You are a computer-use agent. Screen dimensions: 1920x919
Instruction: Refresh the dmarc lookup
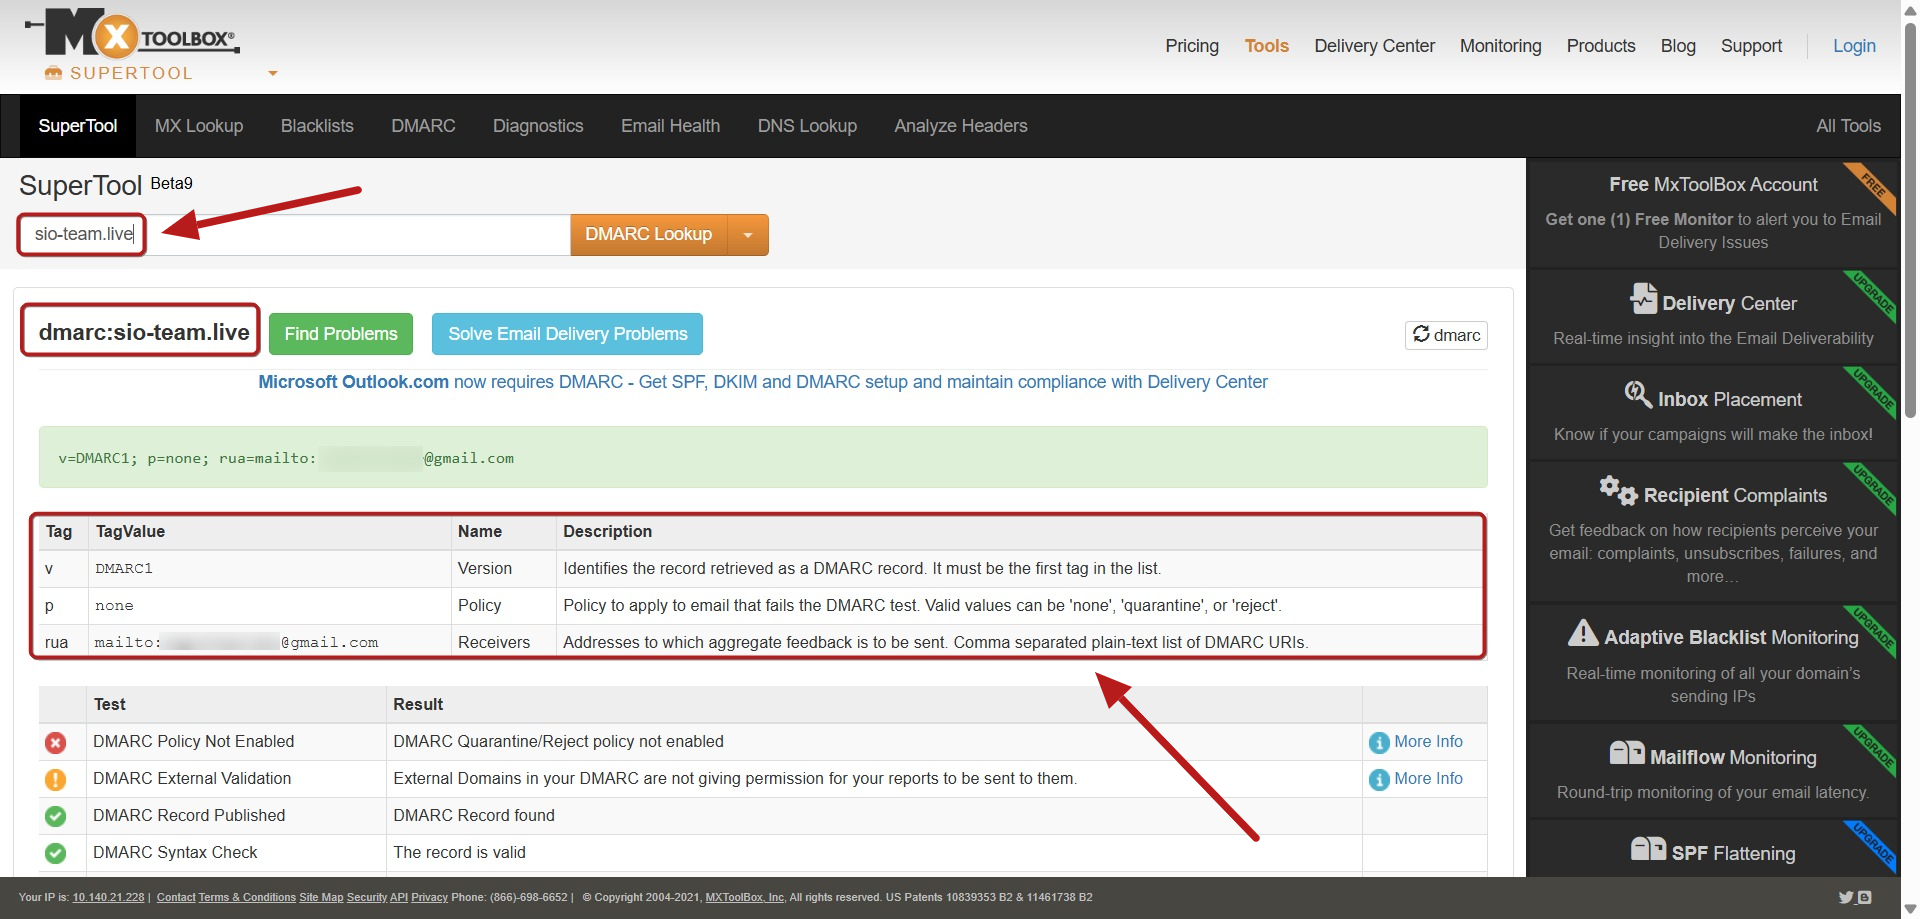point(1446,335)
